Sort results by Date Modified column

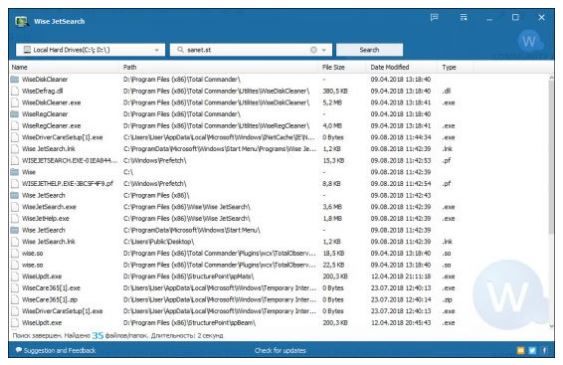point(390,67)
